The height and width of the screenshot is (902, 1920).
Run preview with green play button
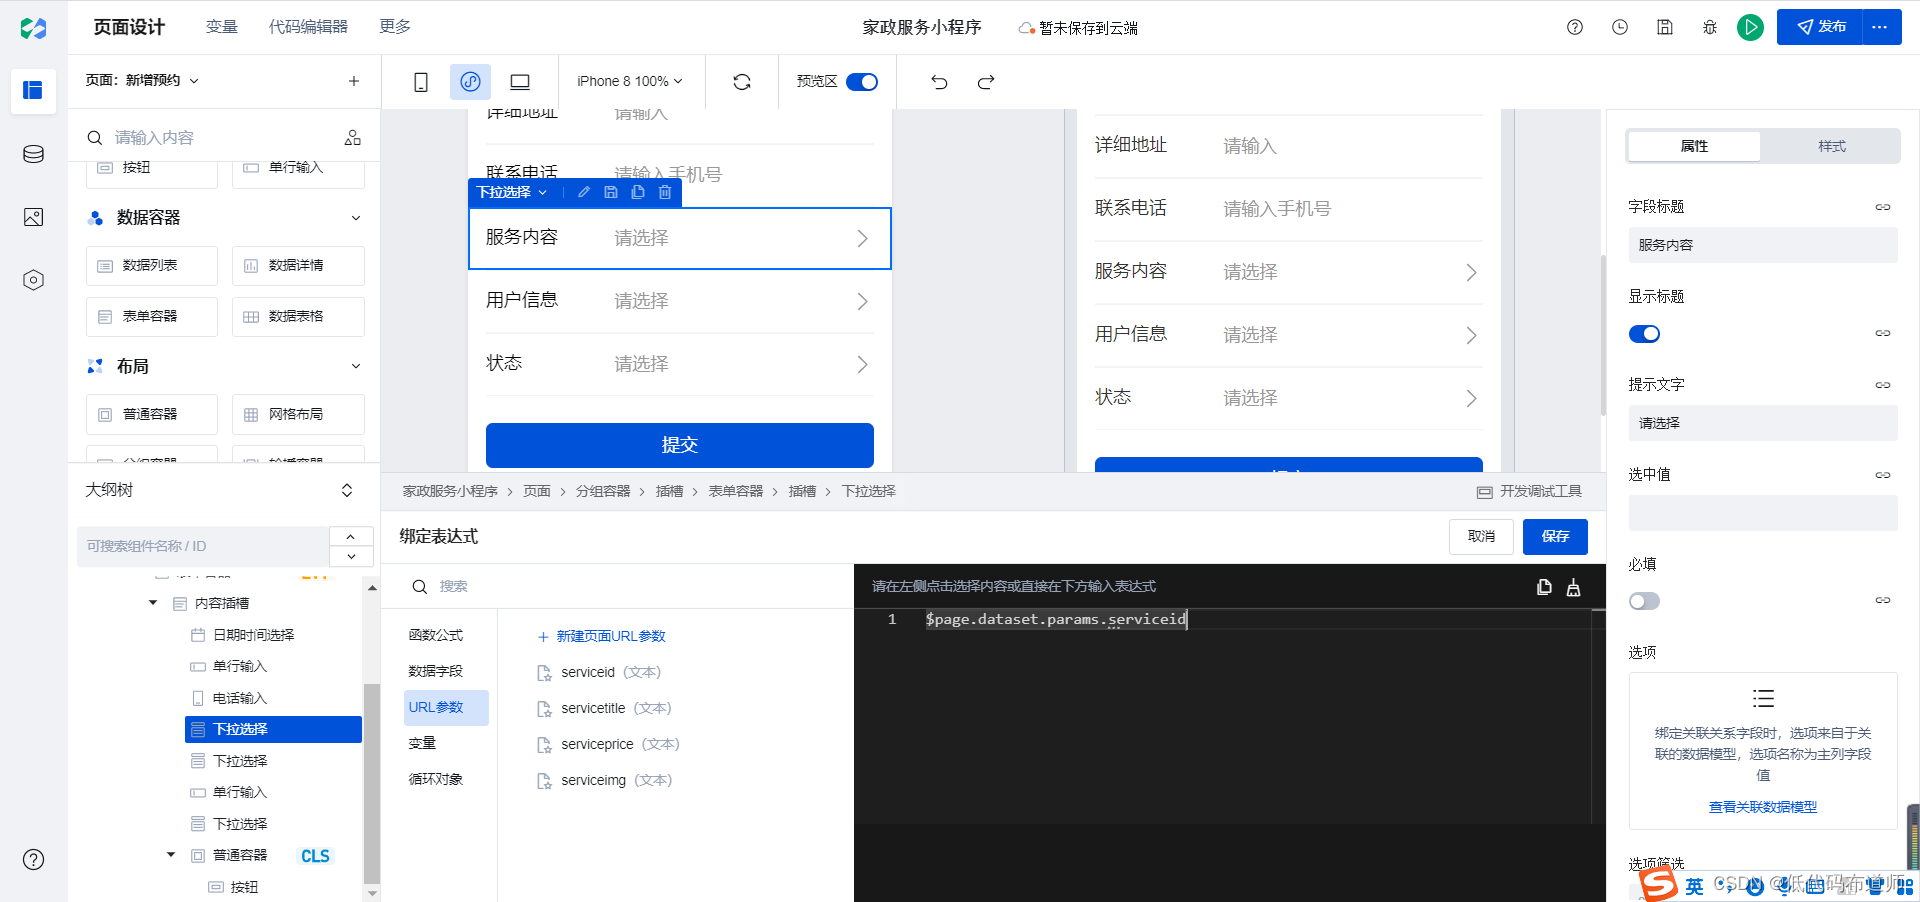(1750, 28)
